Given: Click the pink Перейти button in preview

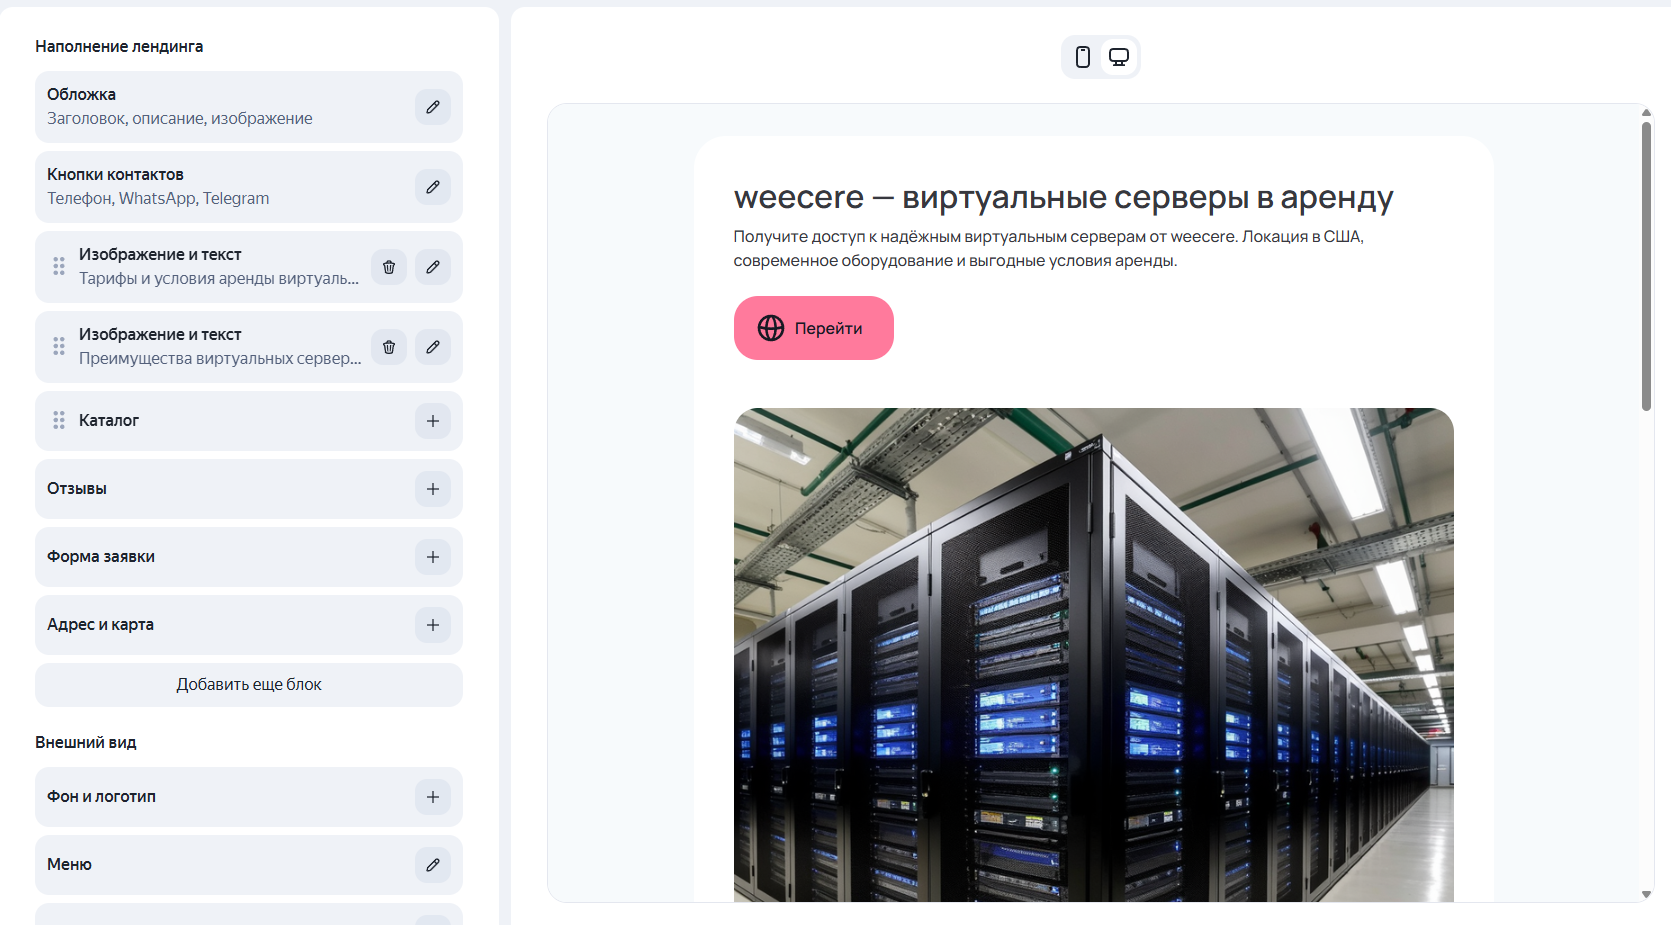Looking at the screenshot, I should click(x=814, y=328).
